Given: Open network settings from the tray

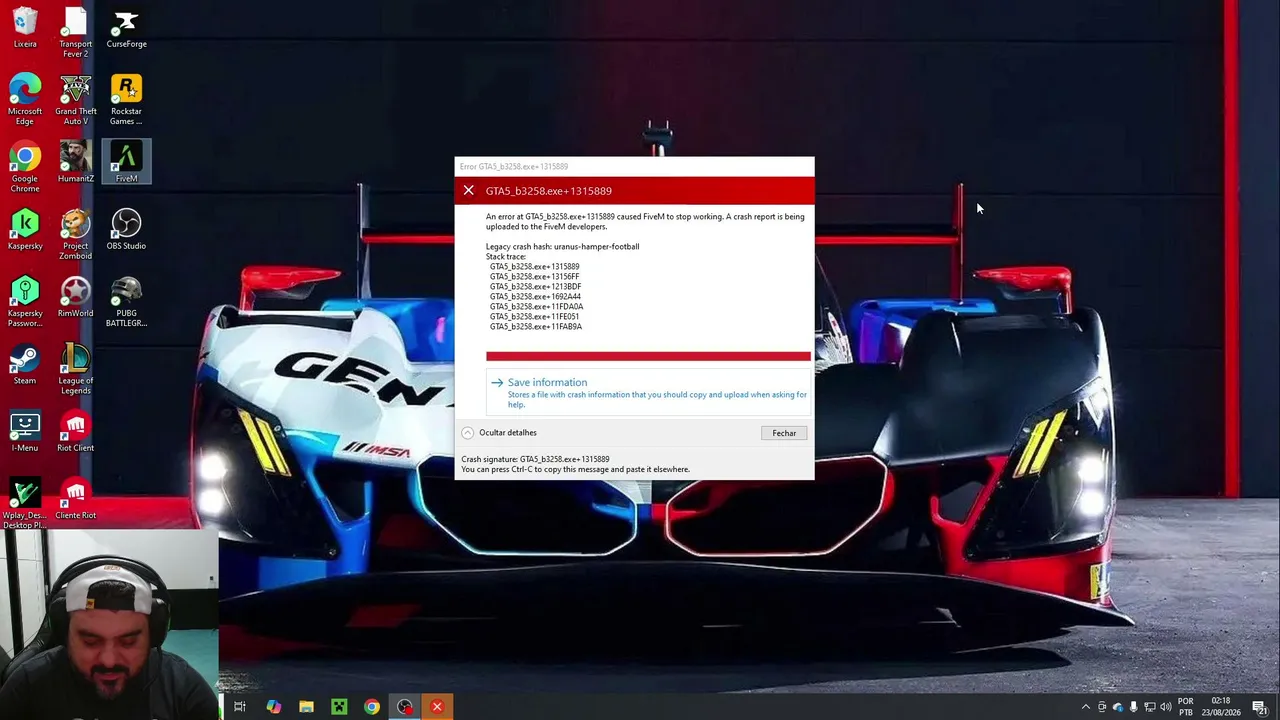Looking at the screenshot, I should pyautogui.click(x=1150, y=707).
